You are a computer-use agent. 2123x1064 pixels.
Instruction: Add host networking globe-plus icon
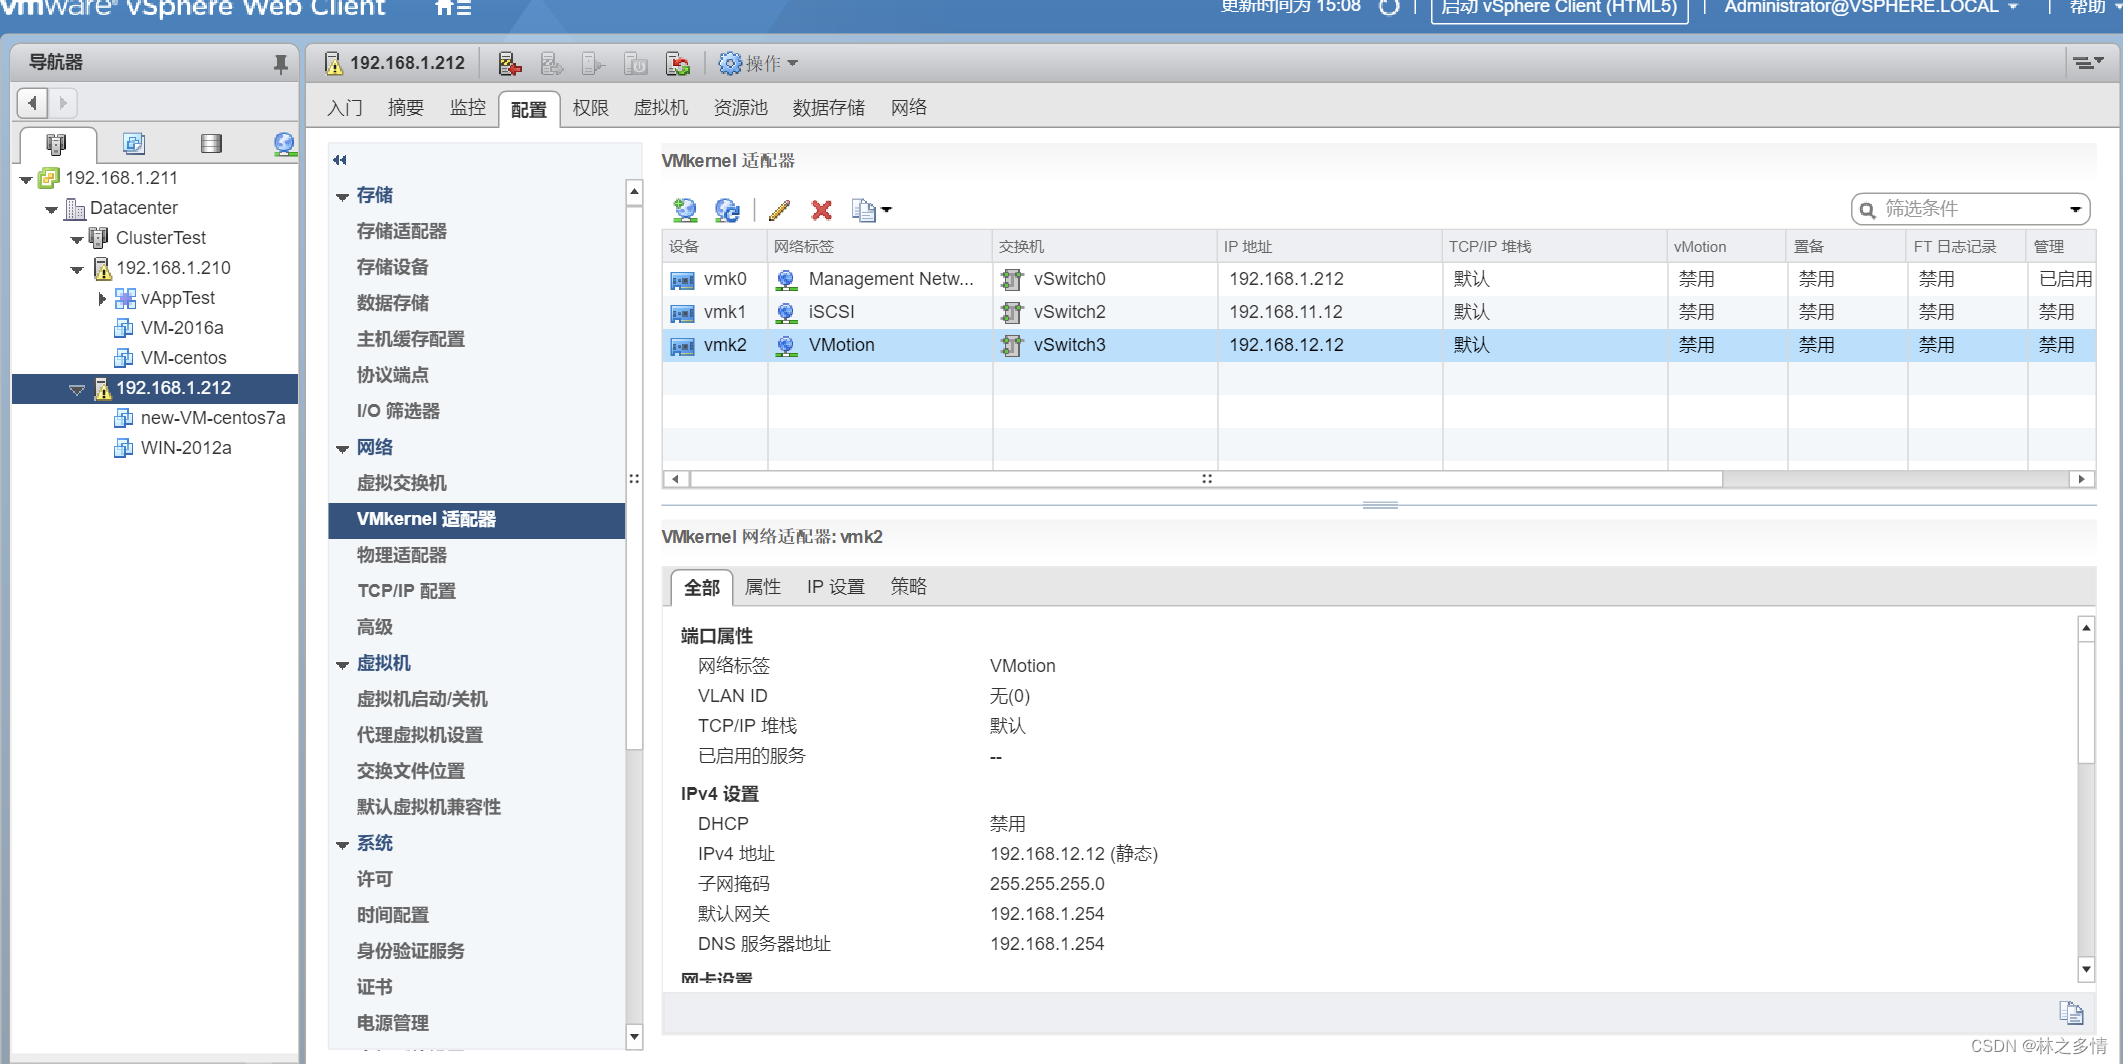click(685, 210)
